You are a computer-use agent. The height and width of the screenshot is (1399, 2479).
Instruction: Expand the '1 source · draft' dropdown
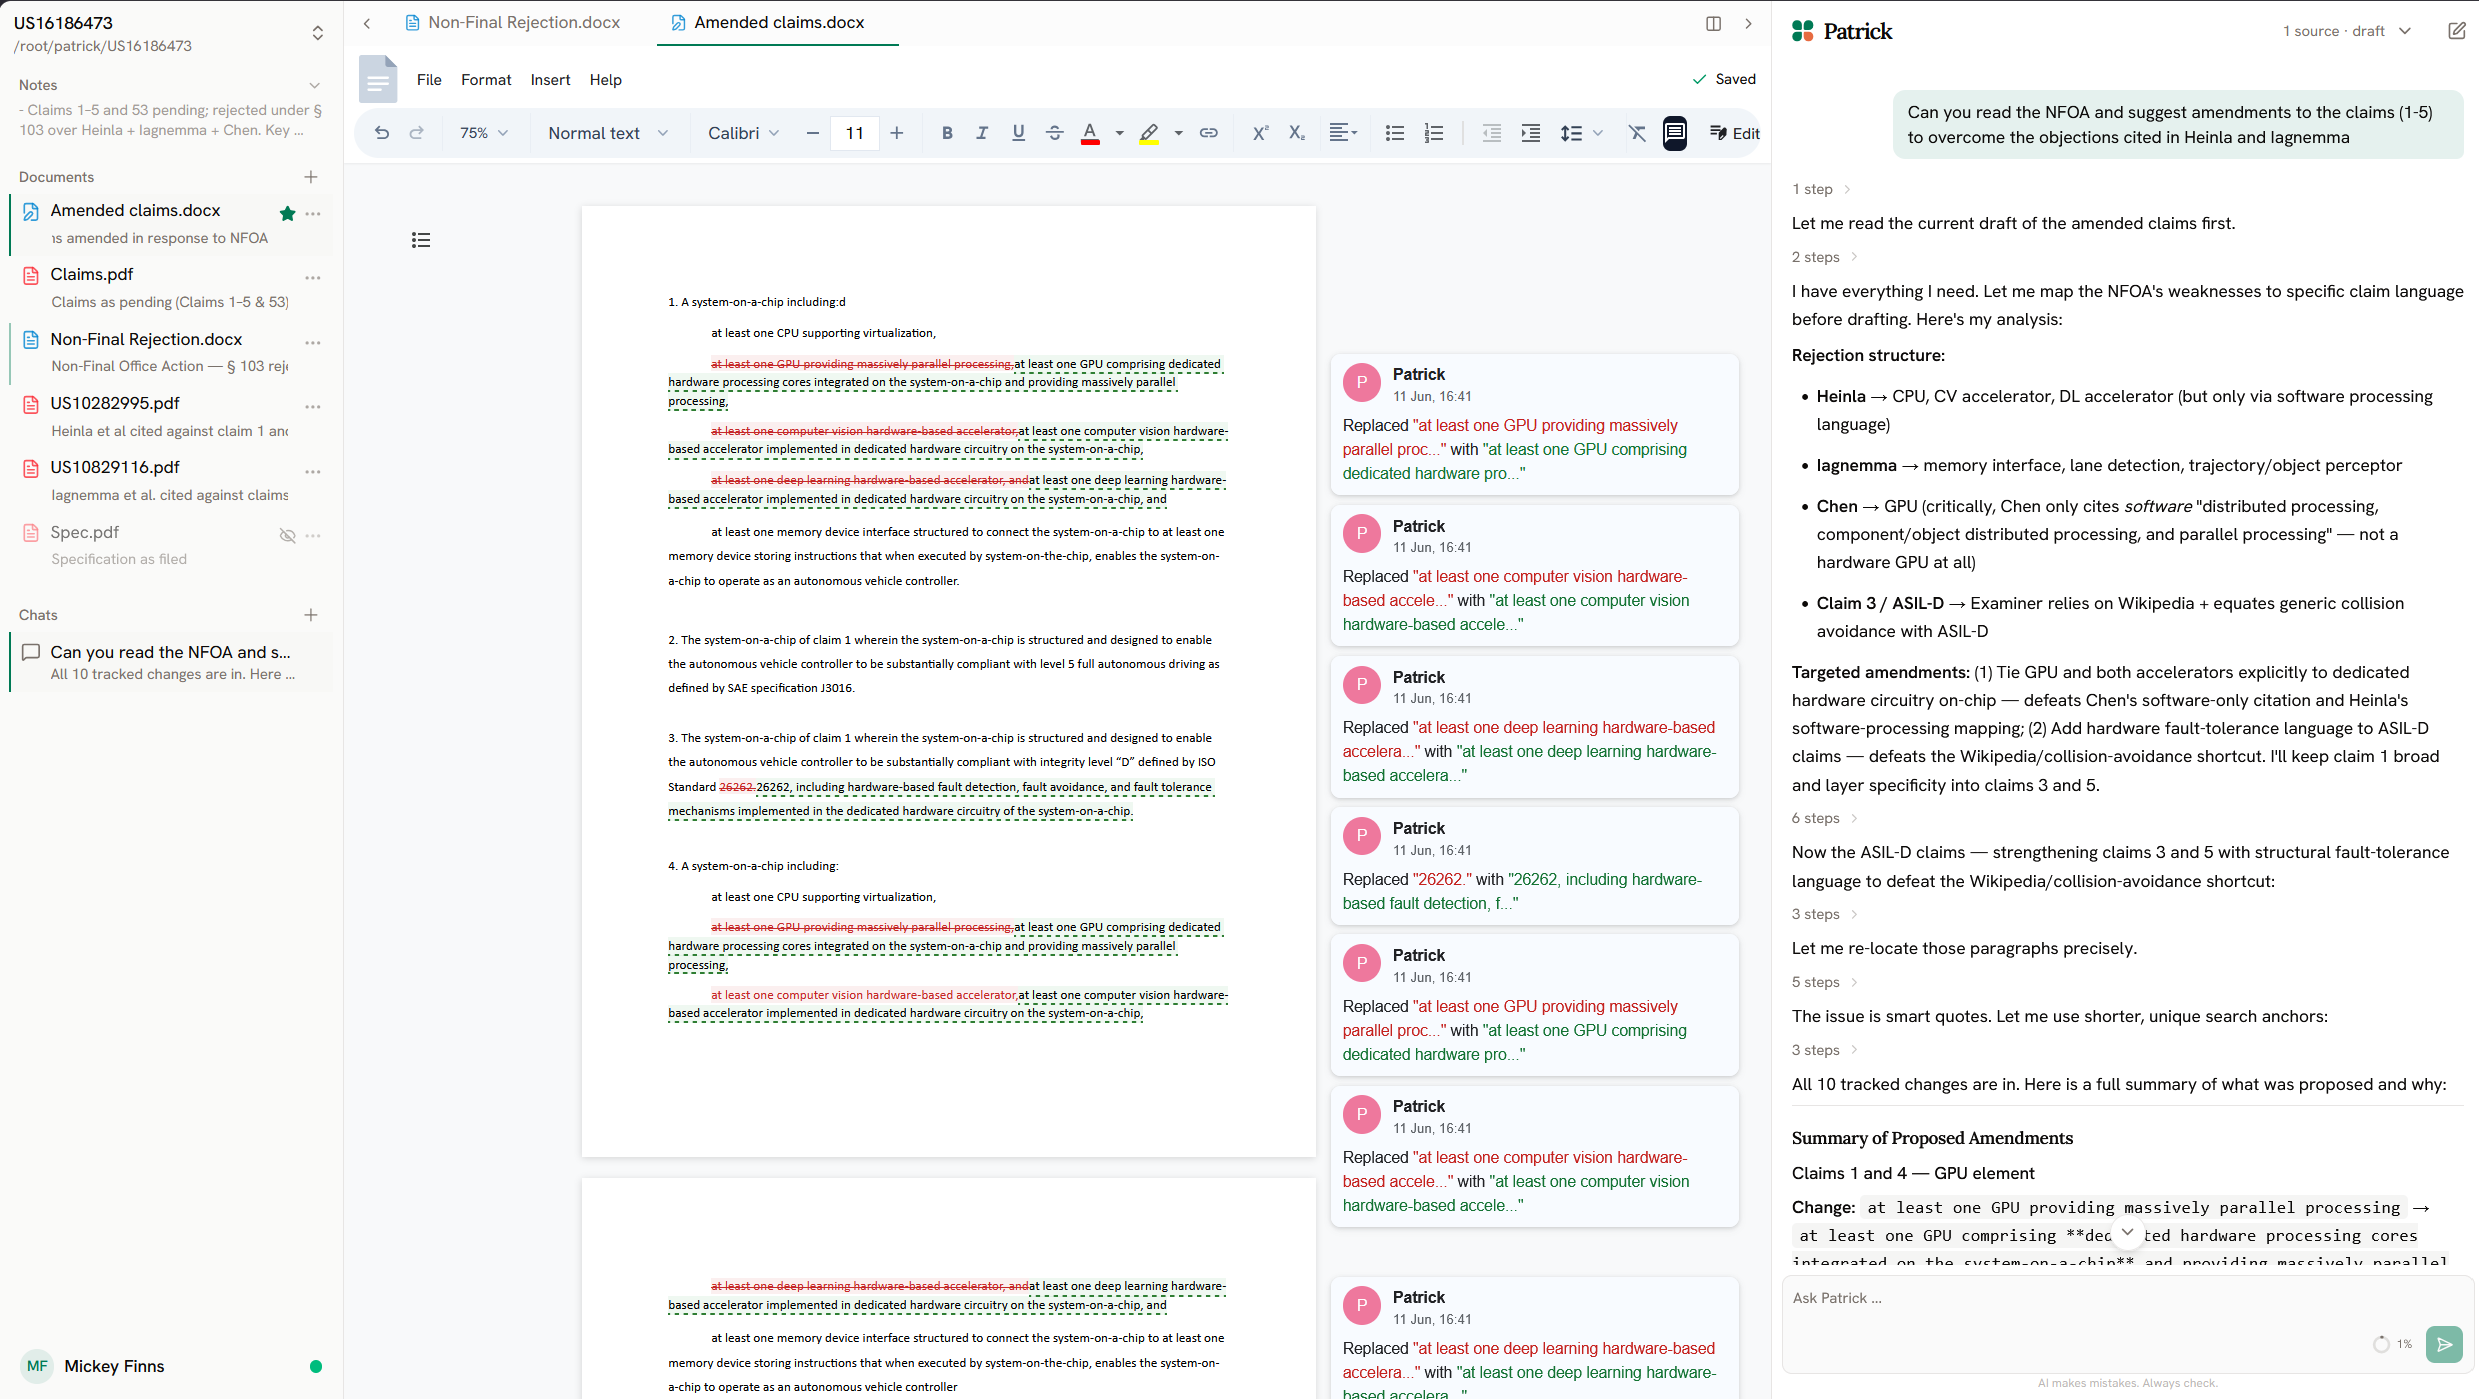(x=2347, y=31)
